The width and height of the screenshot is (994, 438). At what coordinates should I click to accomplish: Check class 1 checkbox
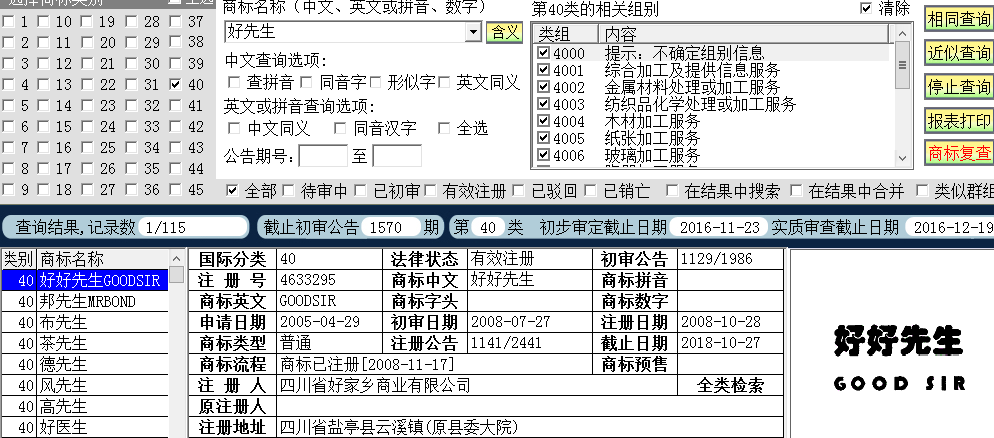(x=8, y=22)
